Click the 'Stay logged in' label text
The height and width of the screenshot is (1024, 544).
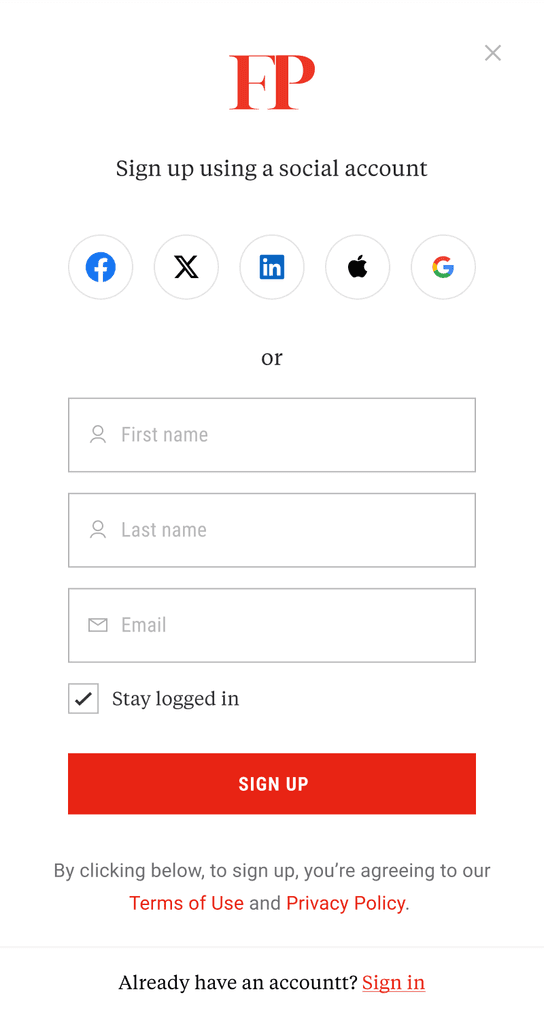tap(175, 699)
